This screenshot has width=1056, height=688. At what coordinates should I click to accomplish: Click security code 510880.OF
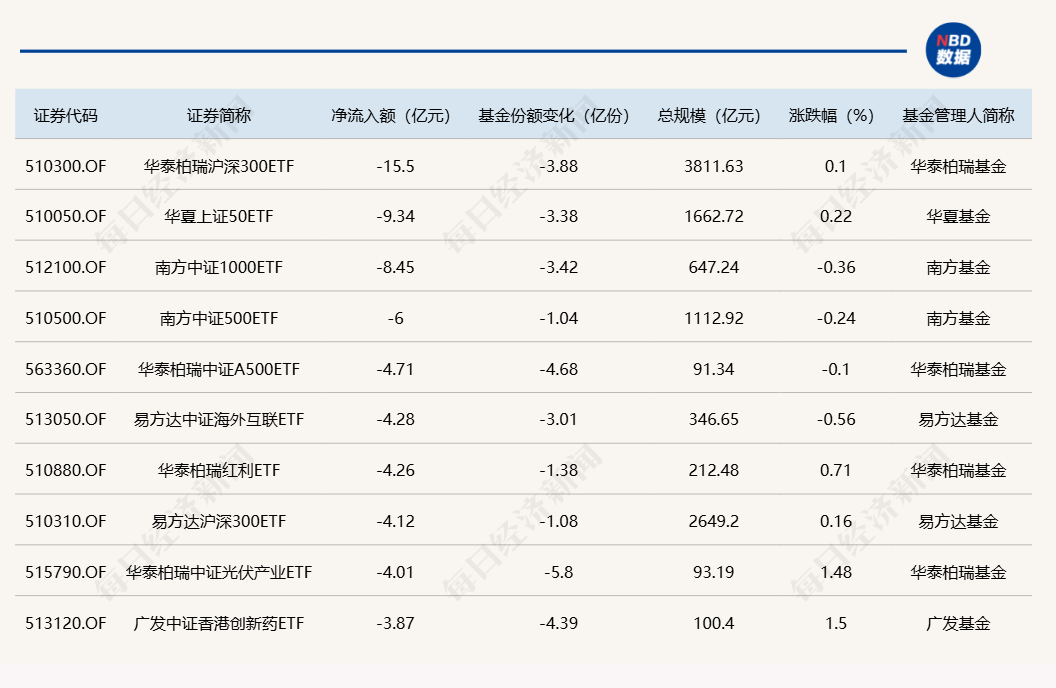click(x=66, y=471)
